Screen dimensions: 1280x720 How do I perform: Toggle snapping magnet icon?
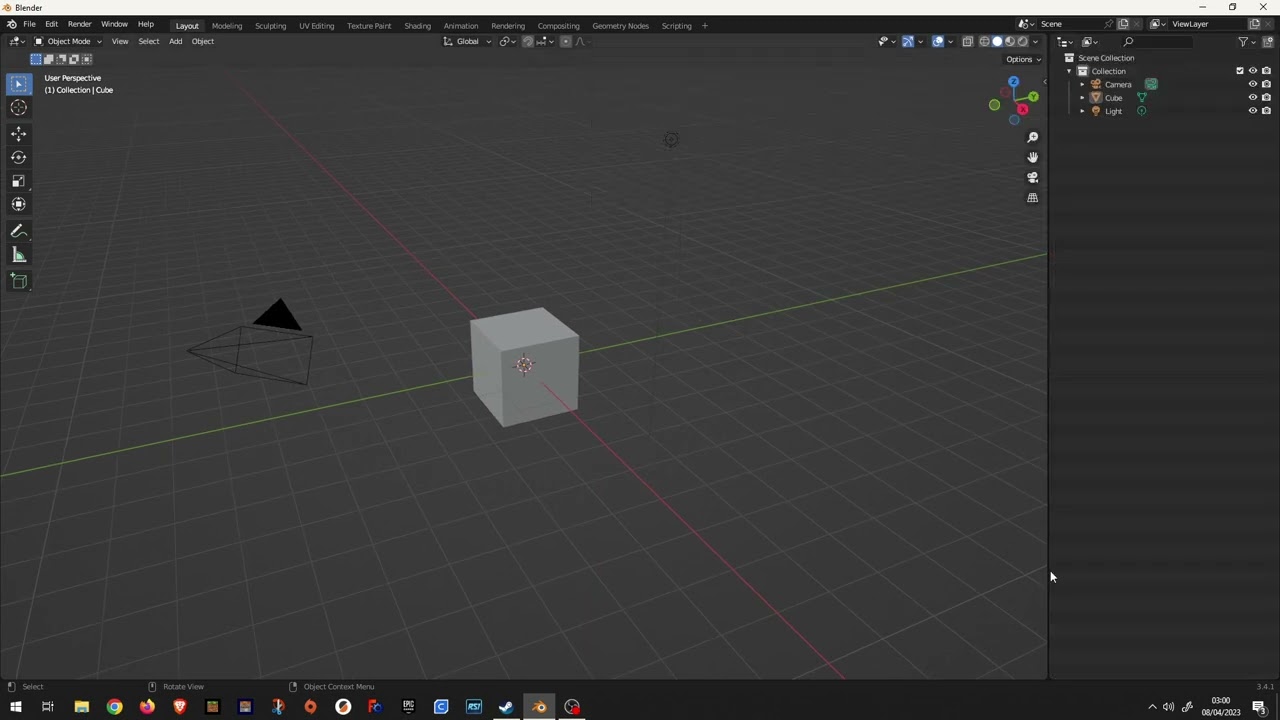tap(528, 42)
